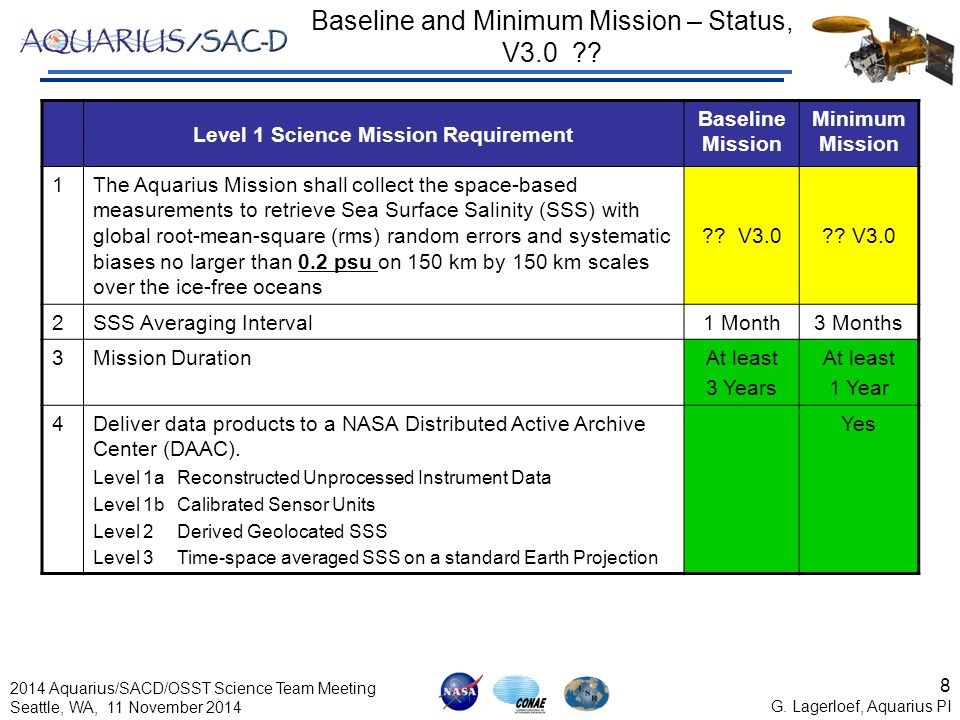
Task: Click the 'At least 1 Year' green cell
Action: 858,372
